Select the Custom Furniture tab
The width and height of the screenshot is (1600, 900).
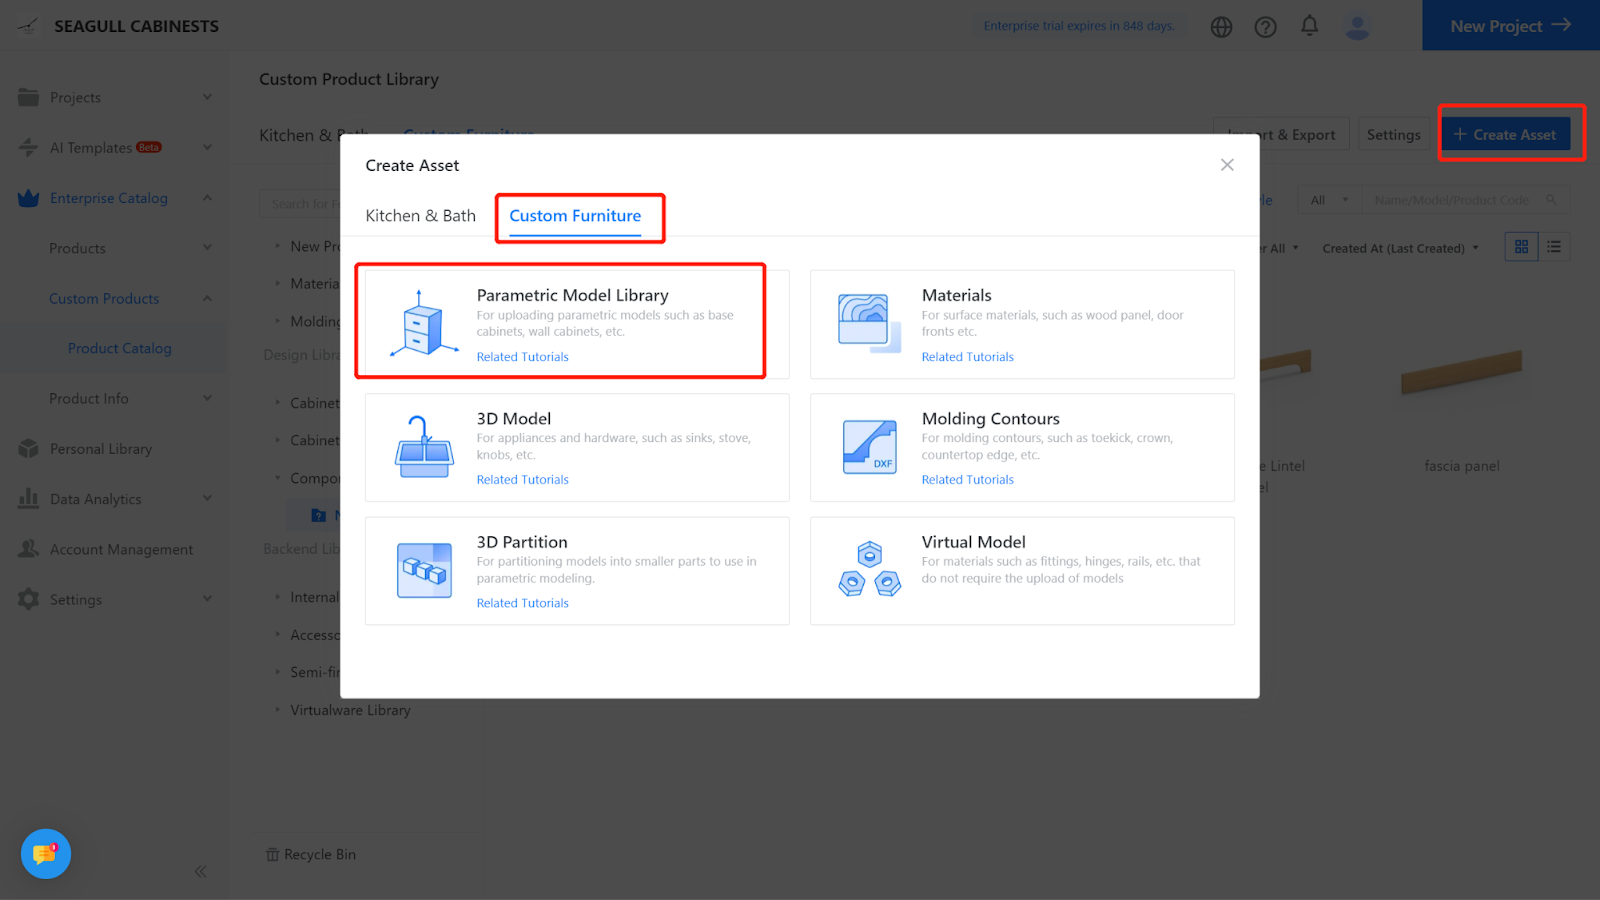pyautogui.click(x=575, y=216)
